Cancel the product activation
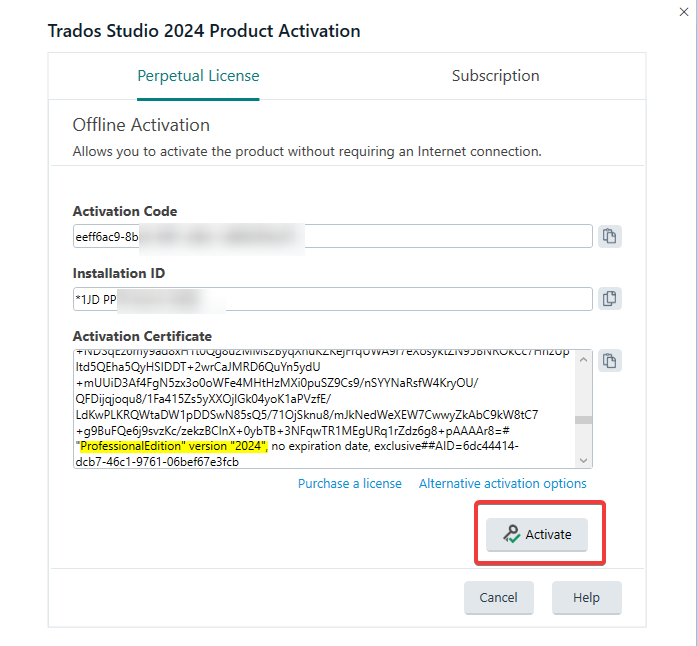Screen dimensions: 697x646 (x=499, y=598)
